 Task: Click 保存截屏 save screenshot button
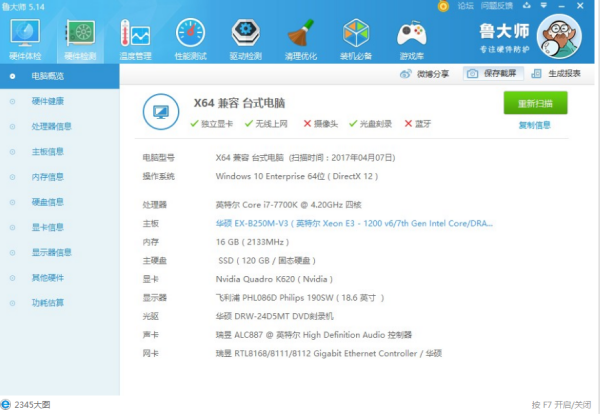click(x=493, y=73)
